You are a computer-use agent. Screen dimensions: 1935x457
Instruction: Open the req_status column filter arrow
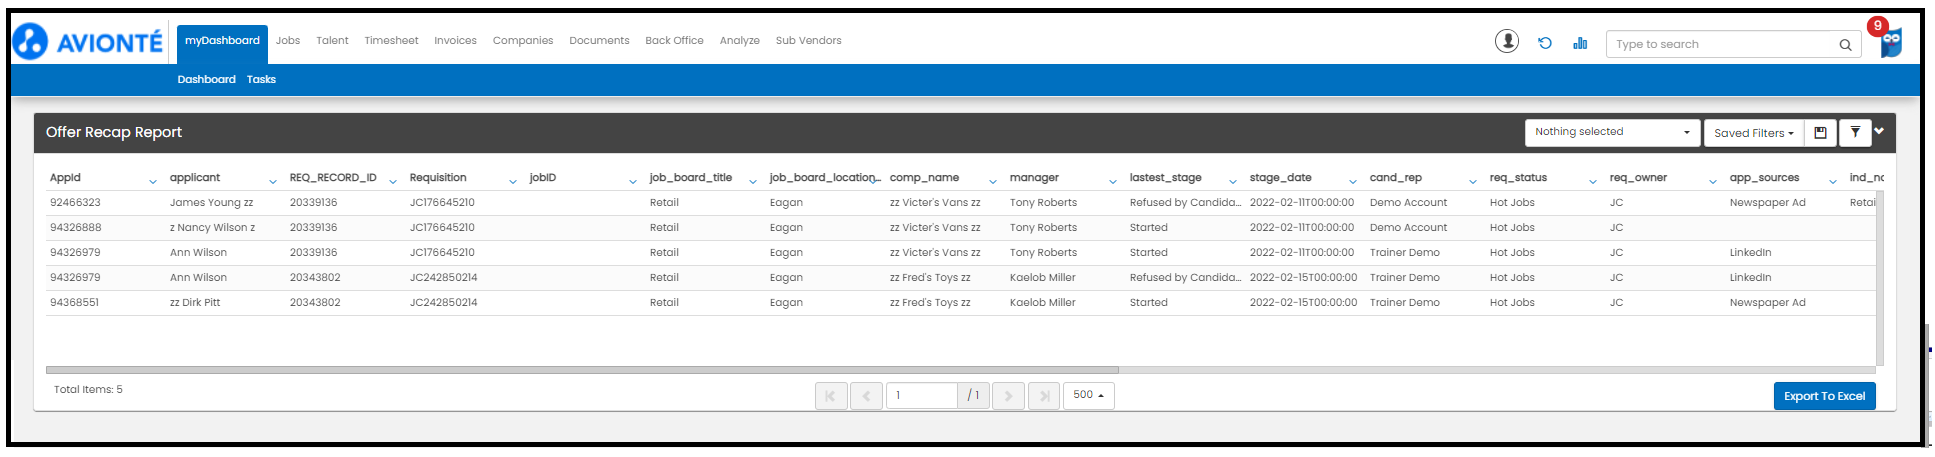coord(1593,181)
